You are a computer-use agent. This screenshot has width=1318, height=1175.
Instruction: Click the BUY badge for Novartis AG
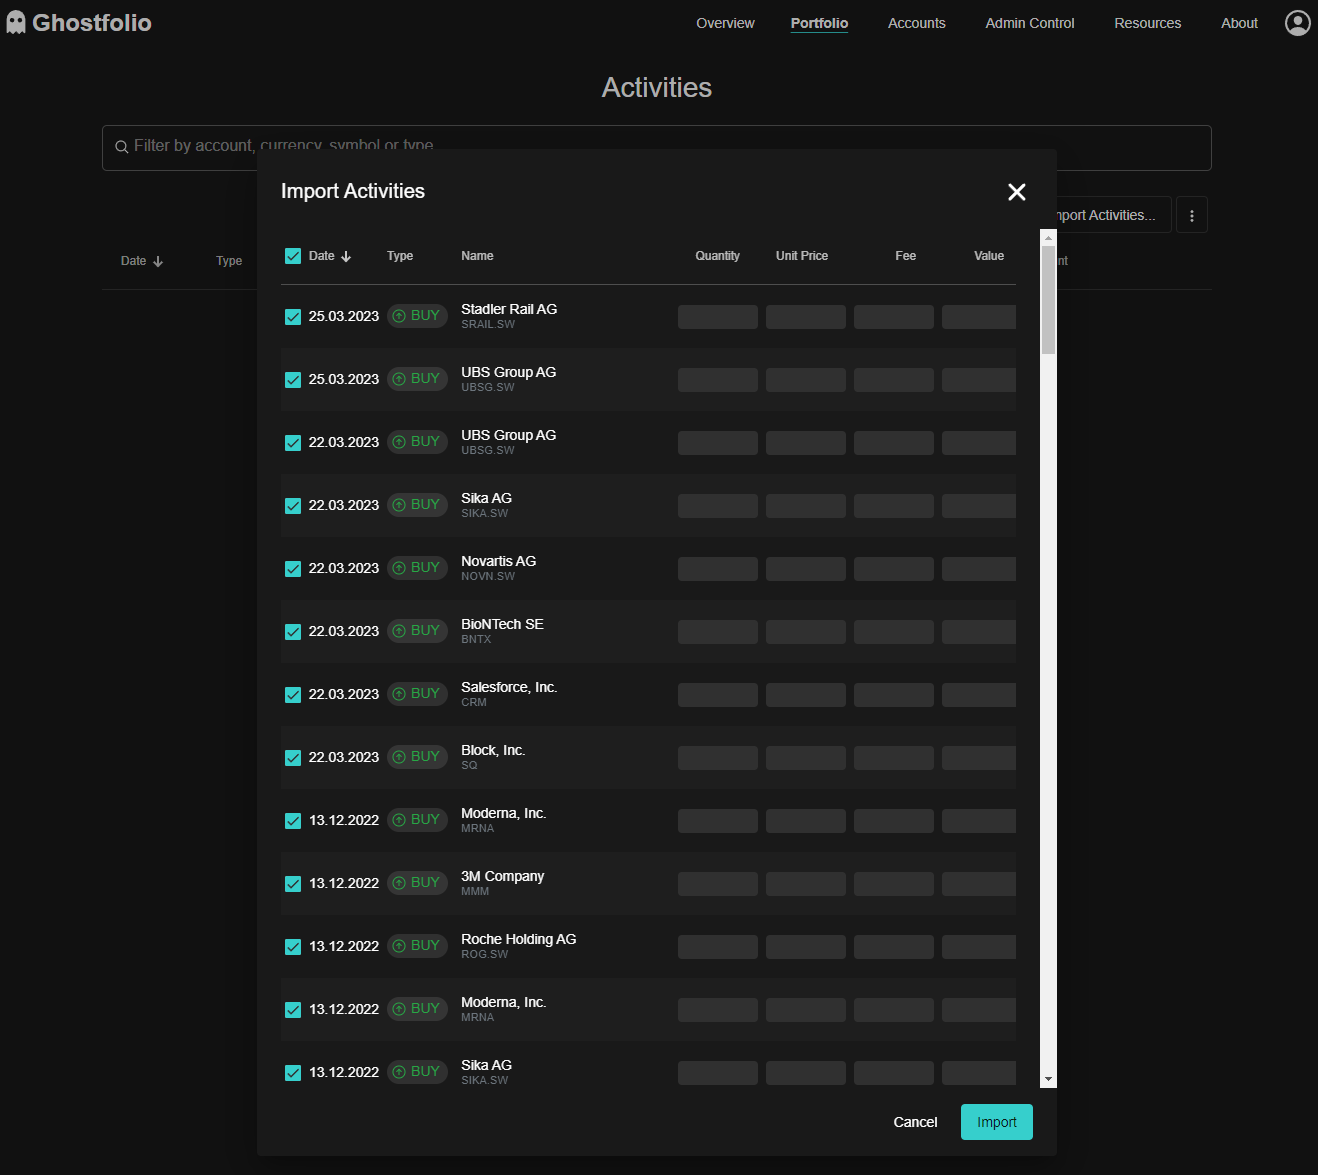417,567
